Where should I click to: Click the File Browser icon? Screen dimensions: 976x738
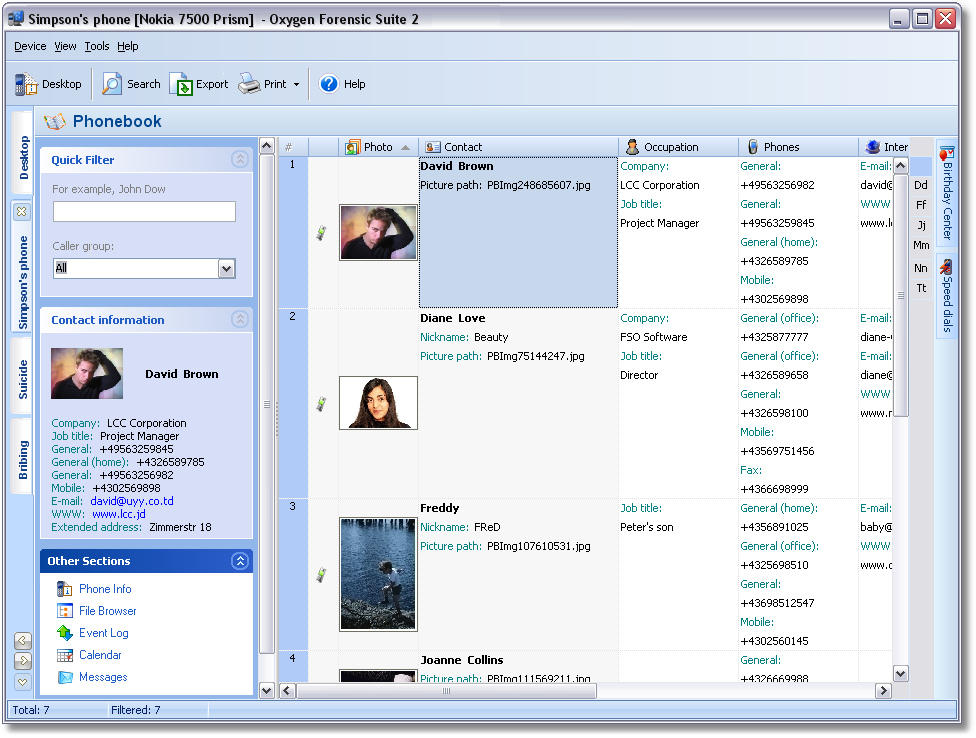pyautogui.click(x=65, y=611)
